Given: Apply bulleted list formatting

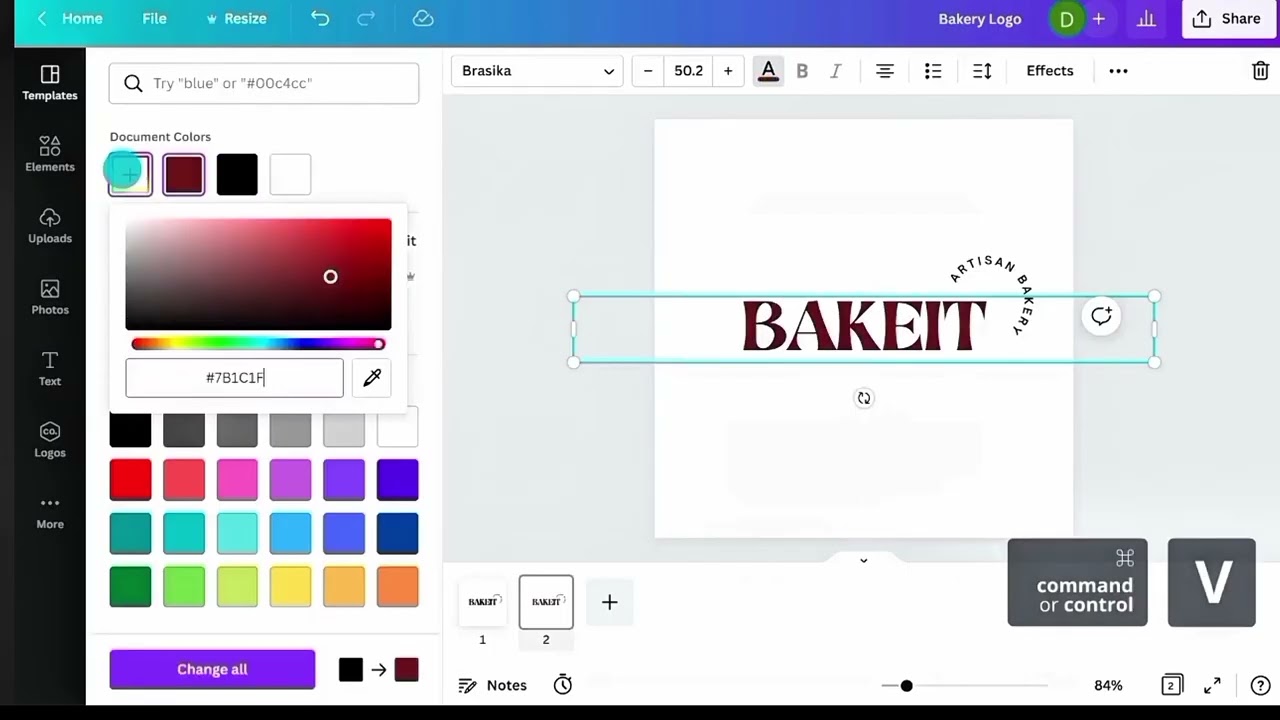Looking at the screenshot, I should click(x=933, y=71).
